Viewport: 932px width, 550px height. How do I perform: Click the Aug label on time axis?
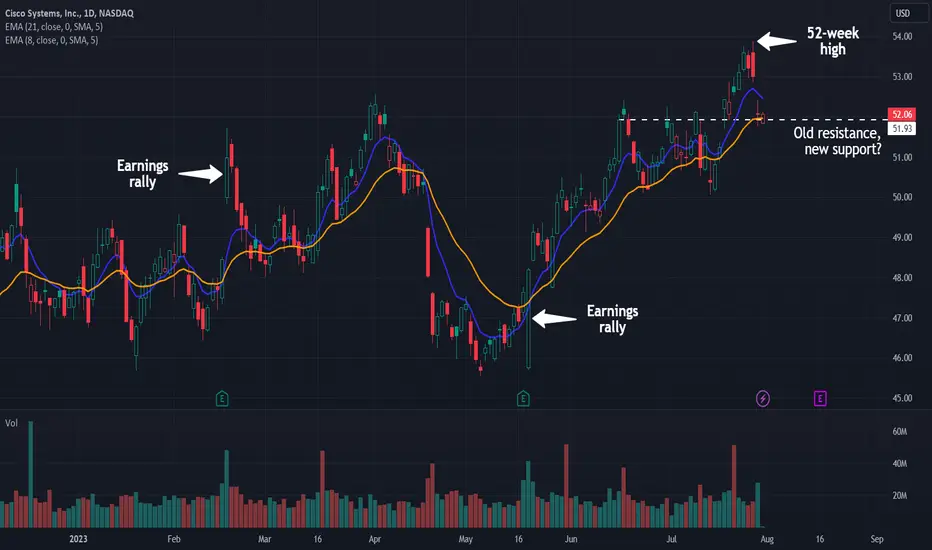point(767,539)
